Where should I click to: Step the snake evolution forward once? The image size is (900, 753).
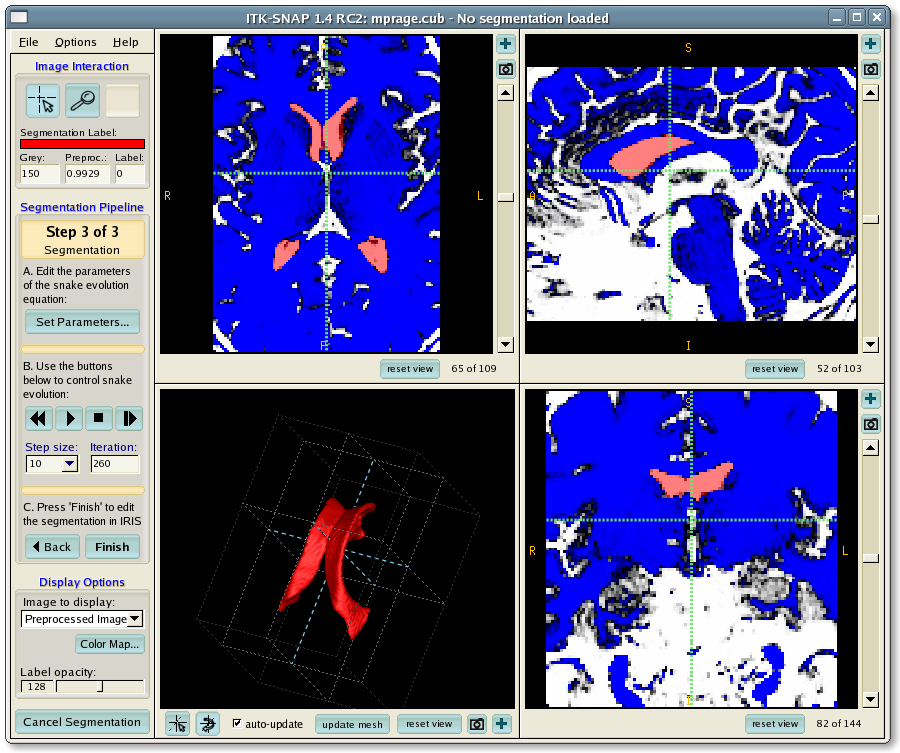pyautogui.click(x=128, y=419)
